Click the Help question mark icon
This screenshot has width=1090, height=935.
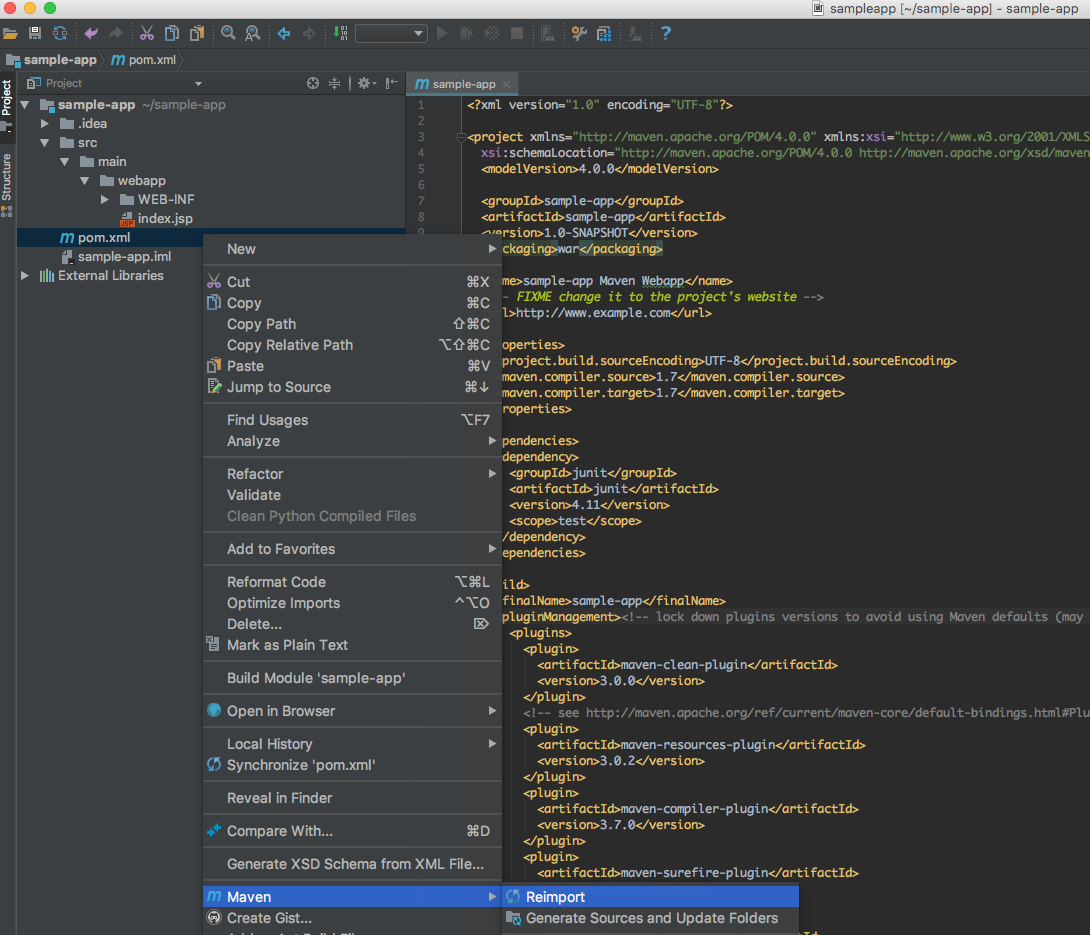click(666, 33)
